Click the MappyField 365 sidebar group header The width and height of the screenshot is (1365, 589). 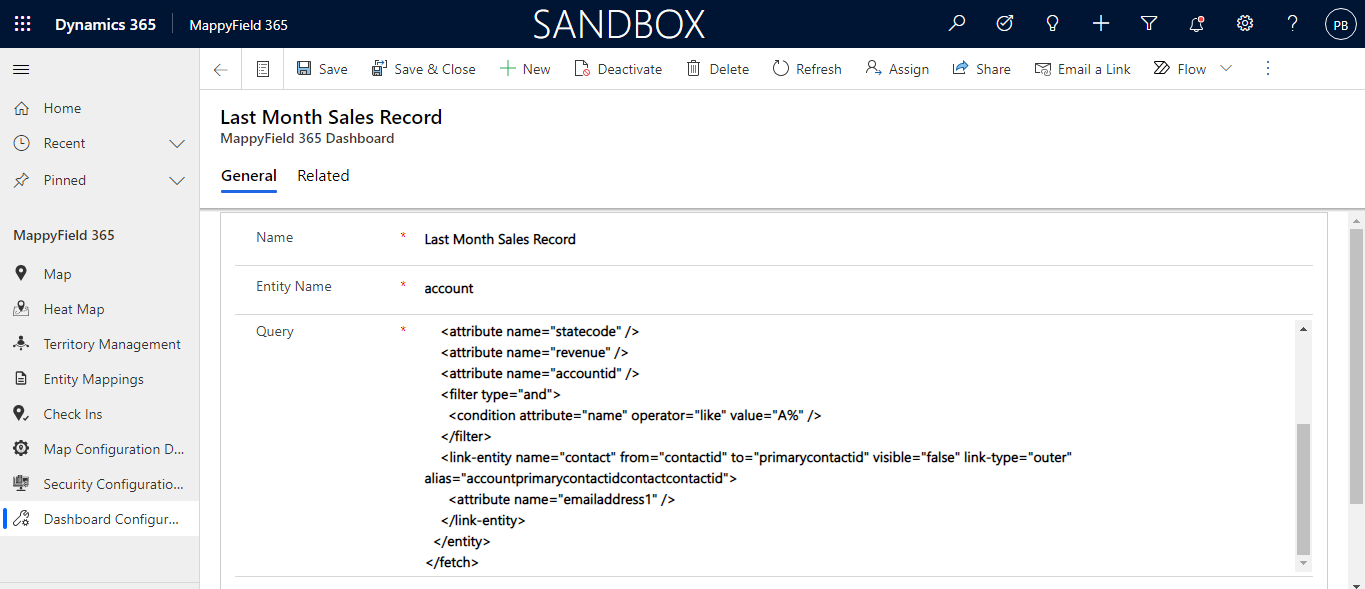[64, 236]
